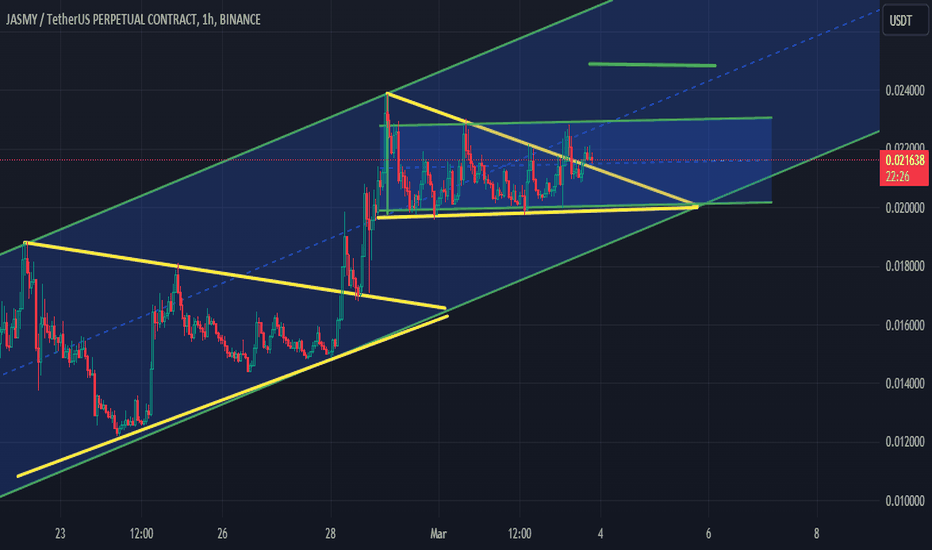Click the 0.014000 price axis label
932x550 pixels.
[x=905, y=384]
